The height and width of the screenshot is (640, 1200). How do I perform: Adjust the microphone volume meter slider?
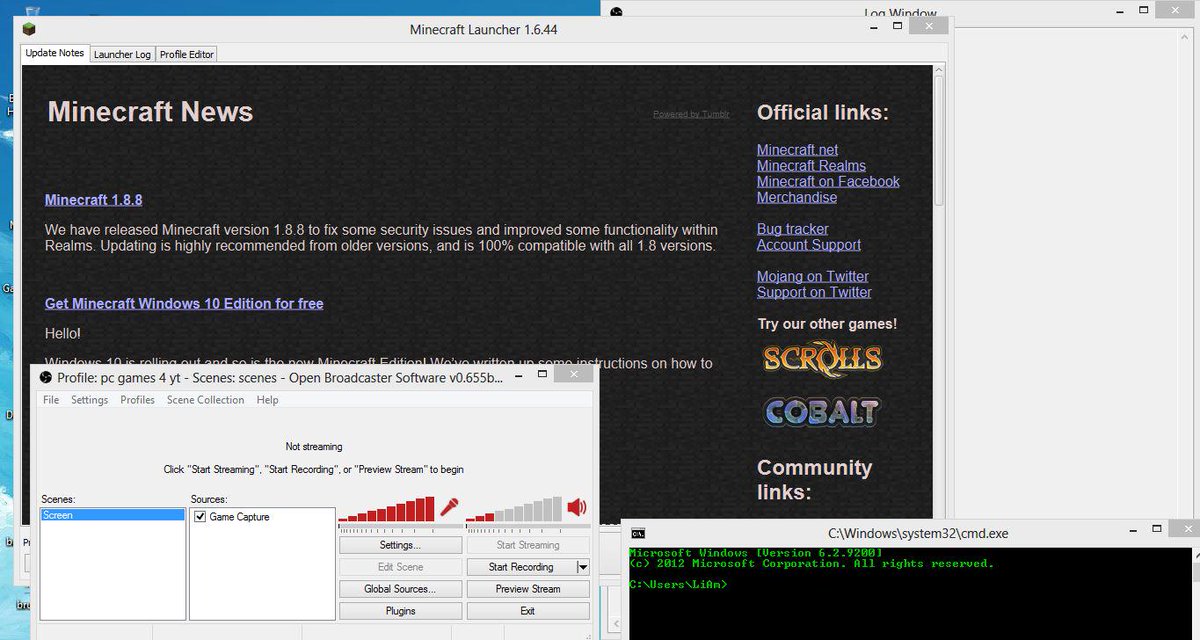click(399, 524)
